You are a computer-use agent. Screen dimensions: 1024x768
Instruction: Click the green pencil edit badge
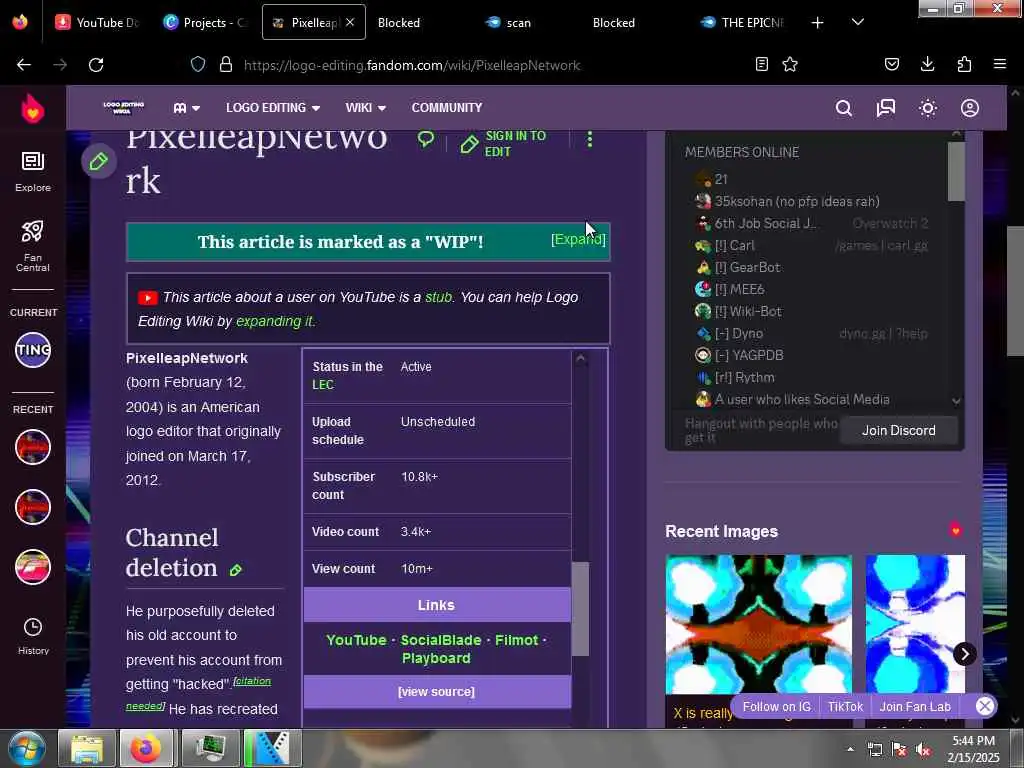(x=99, y=161)
